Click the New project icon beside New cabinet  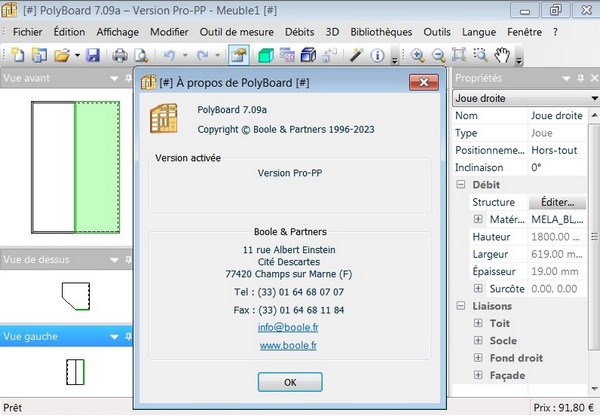39,55
